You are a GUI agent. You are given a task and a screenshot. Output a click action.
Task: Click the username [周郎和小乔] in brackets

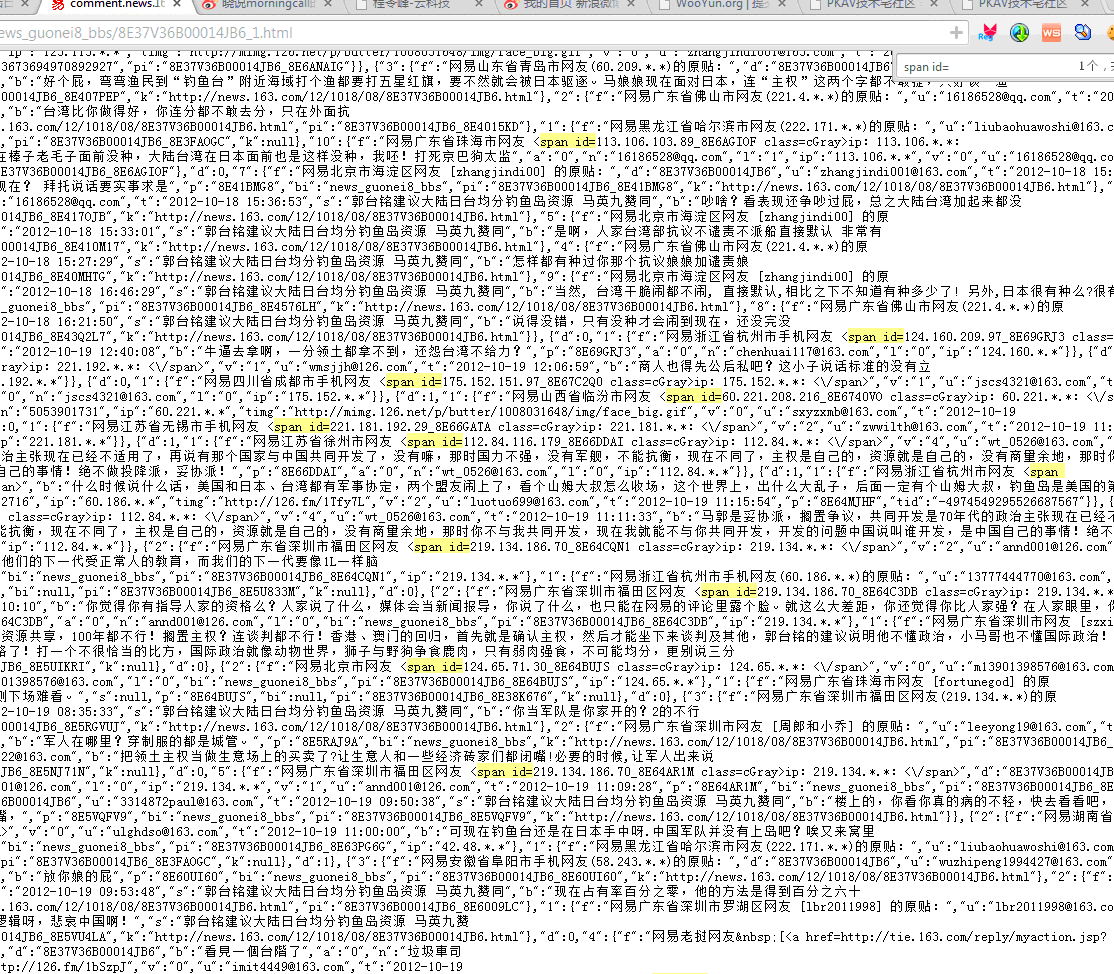click(x=815, y=727)
